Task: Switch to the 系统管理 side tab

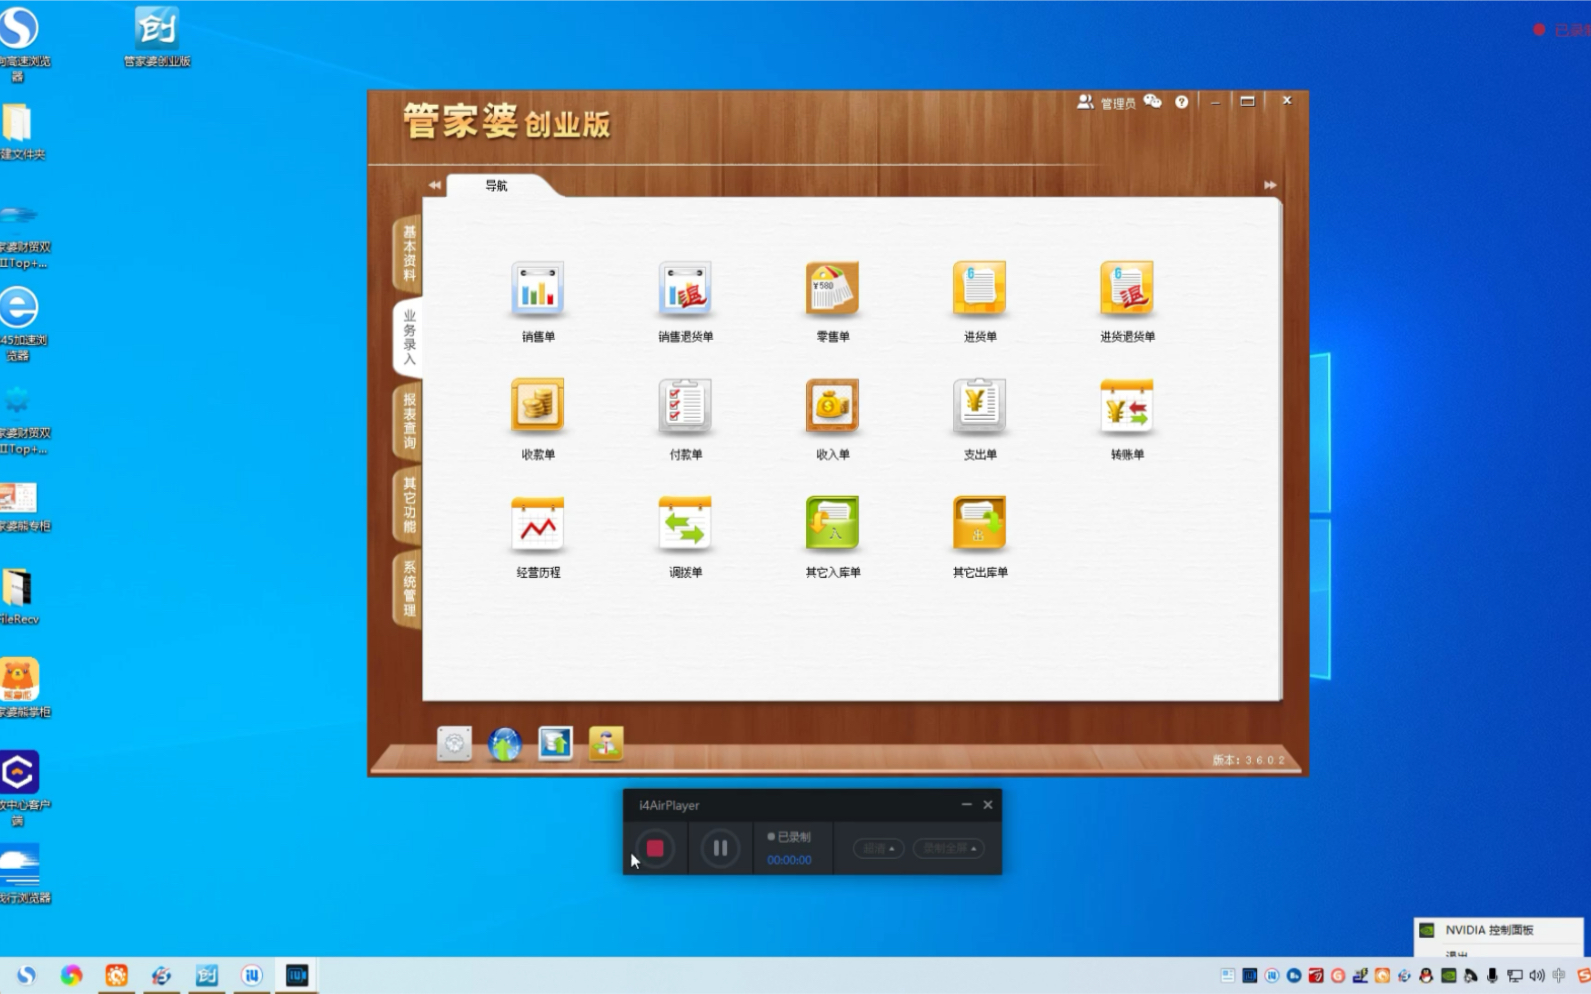Action: tap(409, 589)
